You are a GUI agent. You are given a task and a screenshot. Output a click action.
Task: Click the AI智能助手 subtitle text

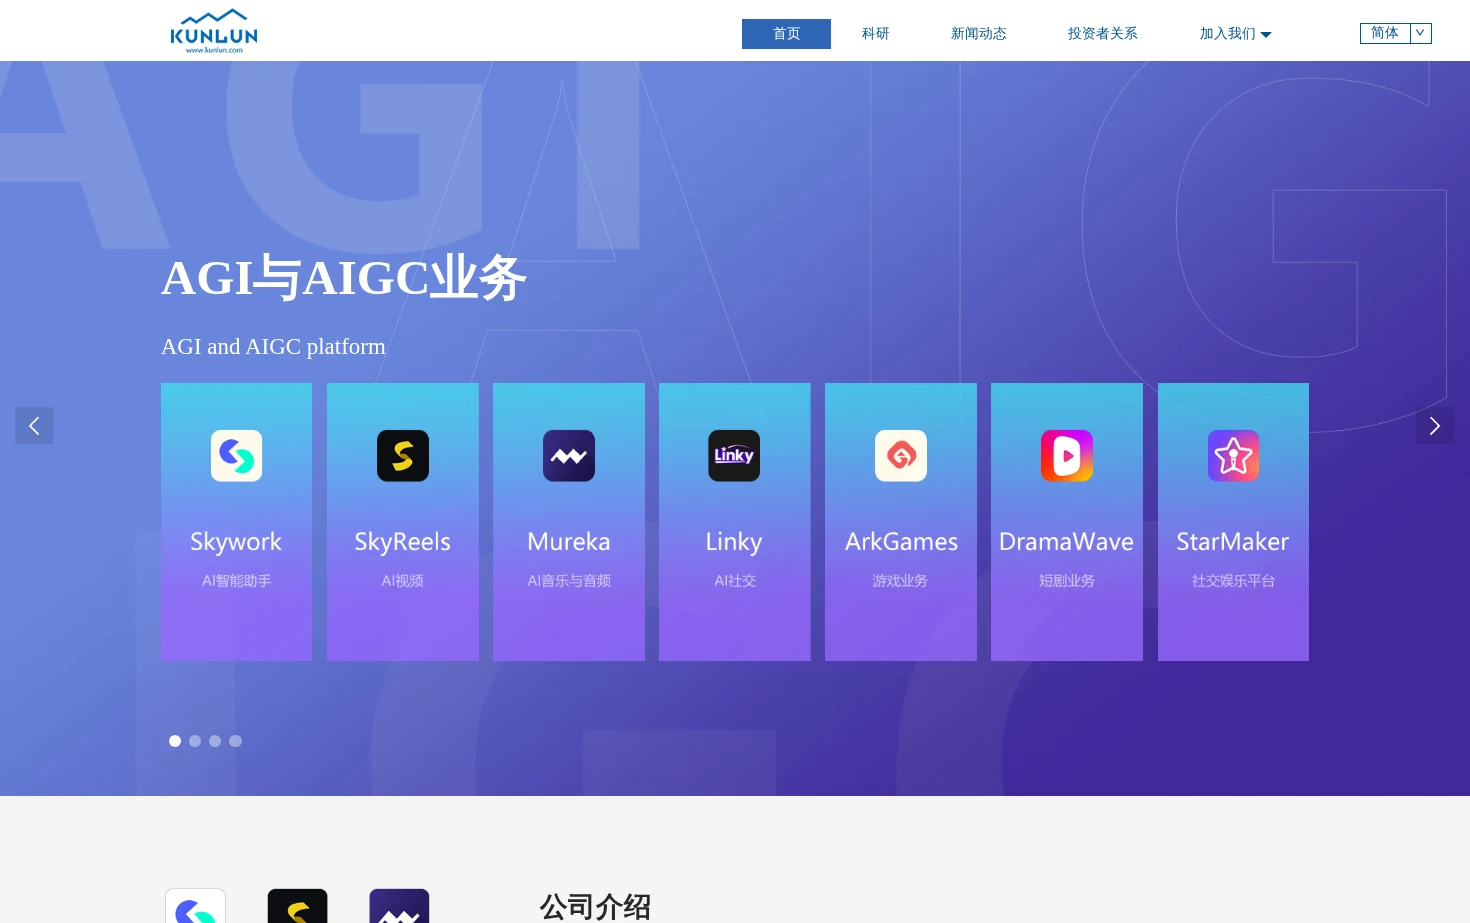[x=236, y=581]
